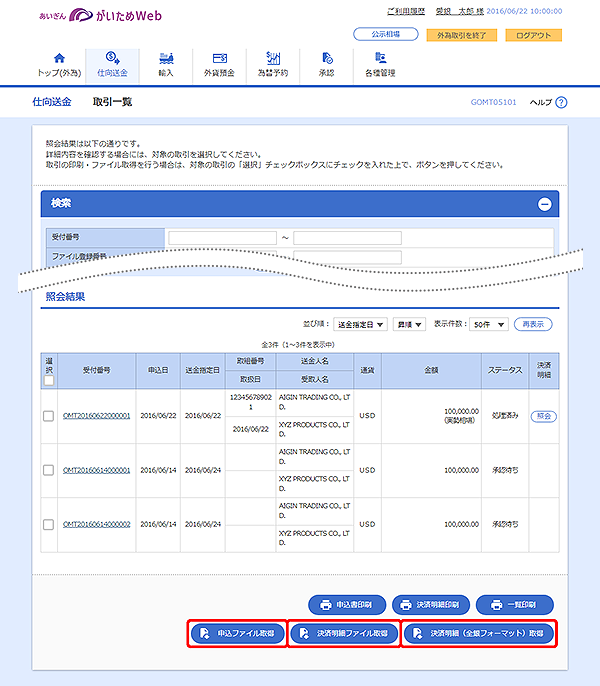
Task: Click the 公示相場 button
Action: pyautogui.click(x=386, y=34)
